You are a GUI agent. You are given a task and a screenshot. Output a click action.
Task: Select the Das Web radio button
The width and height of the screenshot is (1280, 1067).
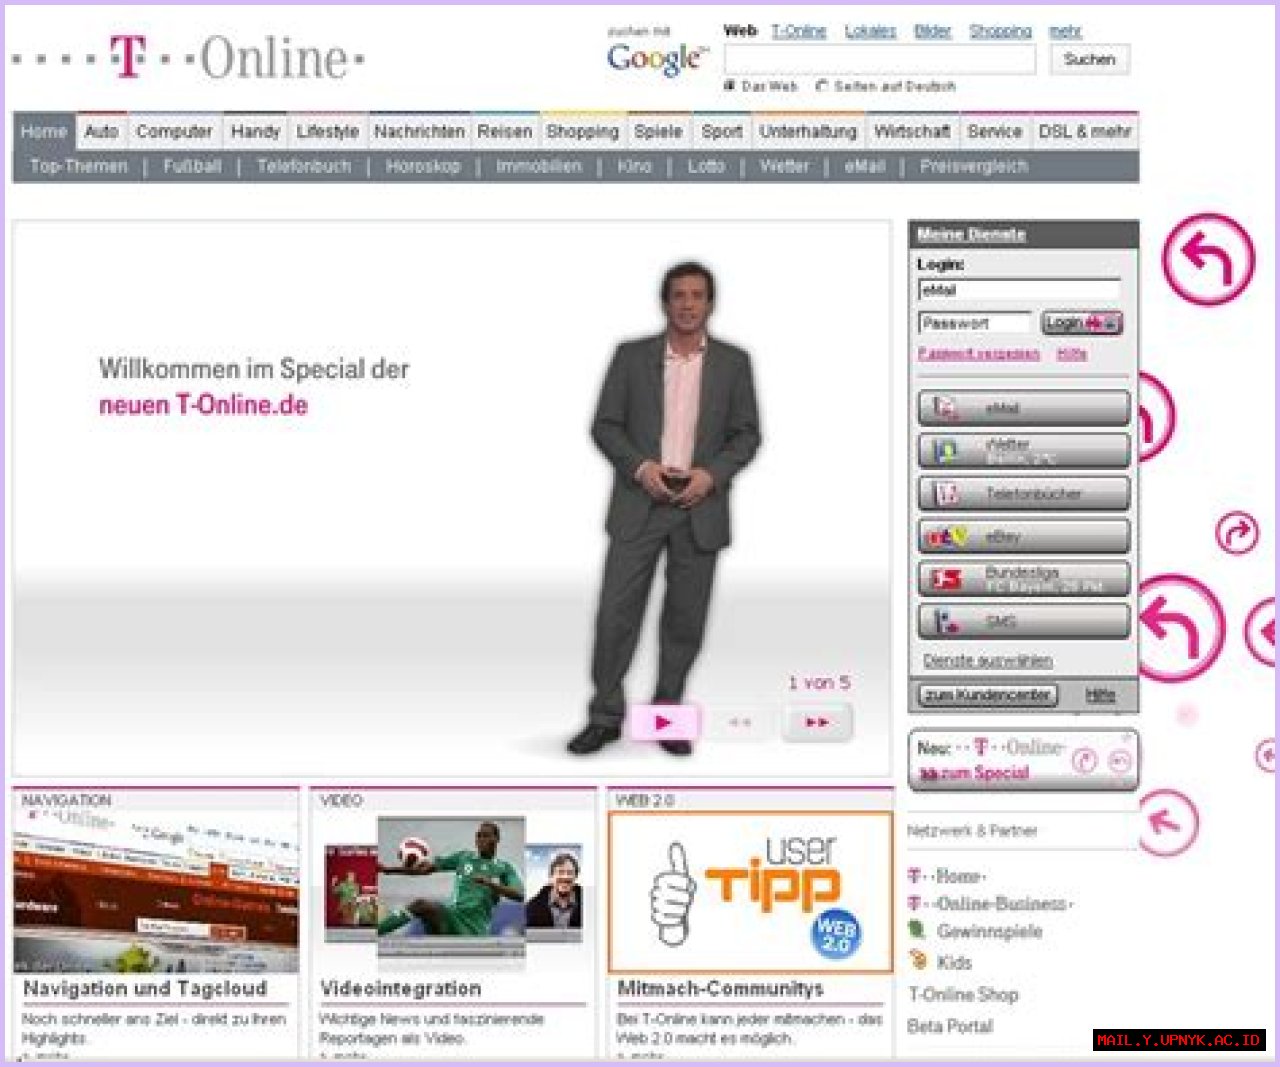click(x=731, y=86)
